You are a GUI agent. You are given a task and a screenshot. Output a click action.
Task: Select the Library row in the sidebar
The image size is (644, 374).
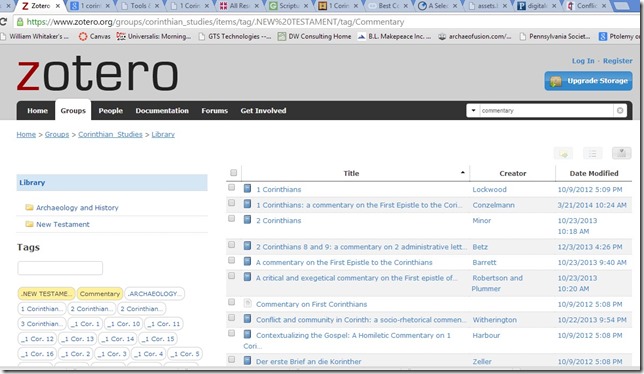pos(112,183)
